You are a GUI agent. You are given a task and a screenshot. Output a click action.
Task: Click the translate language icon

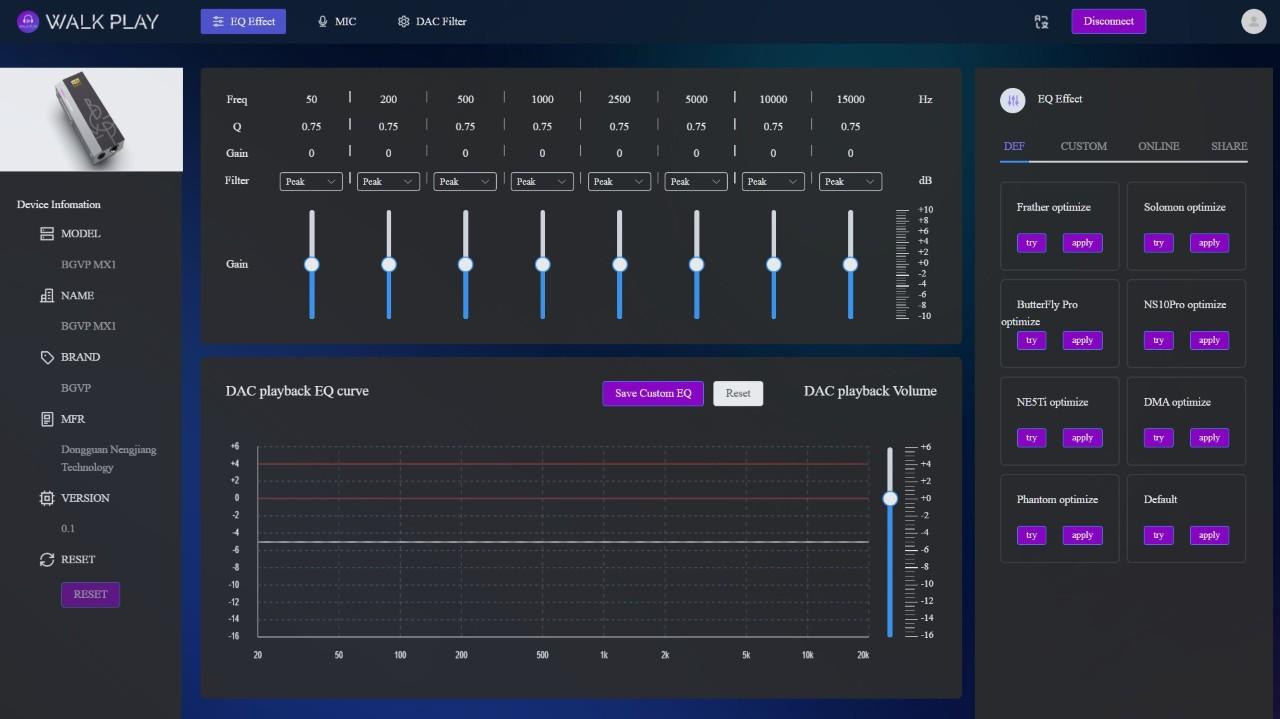pos(1041,21)
